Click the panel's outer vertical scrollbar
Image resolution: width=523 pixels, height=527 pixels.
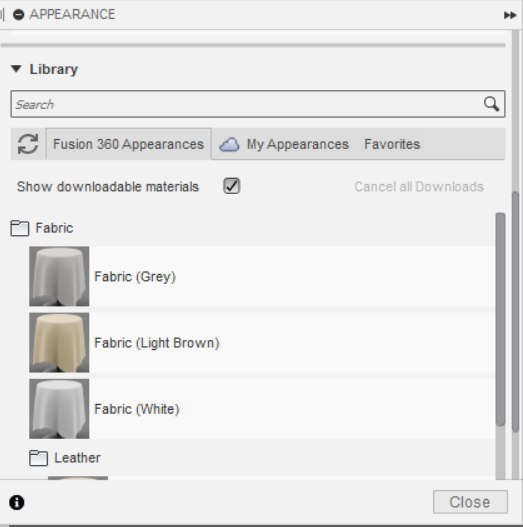pyautogui.click(x=515, y=311)
